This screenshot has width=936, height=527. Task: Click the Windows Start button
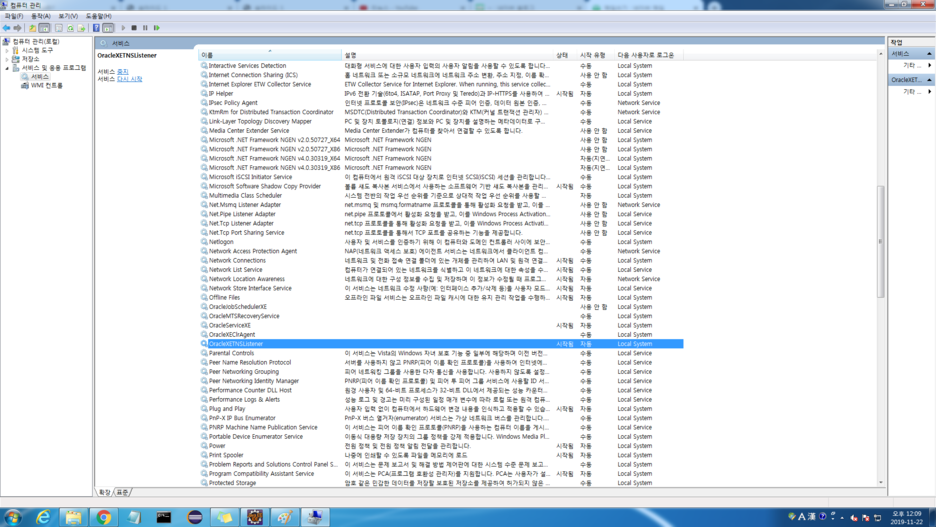[13, 517]
